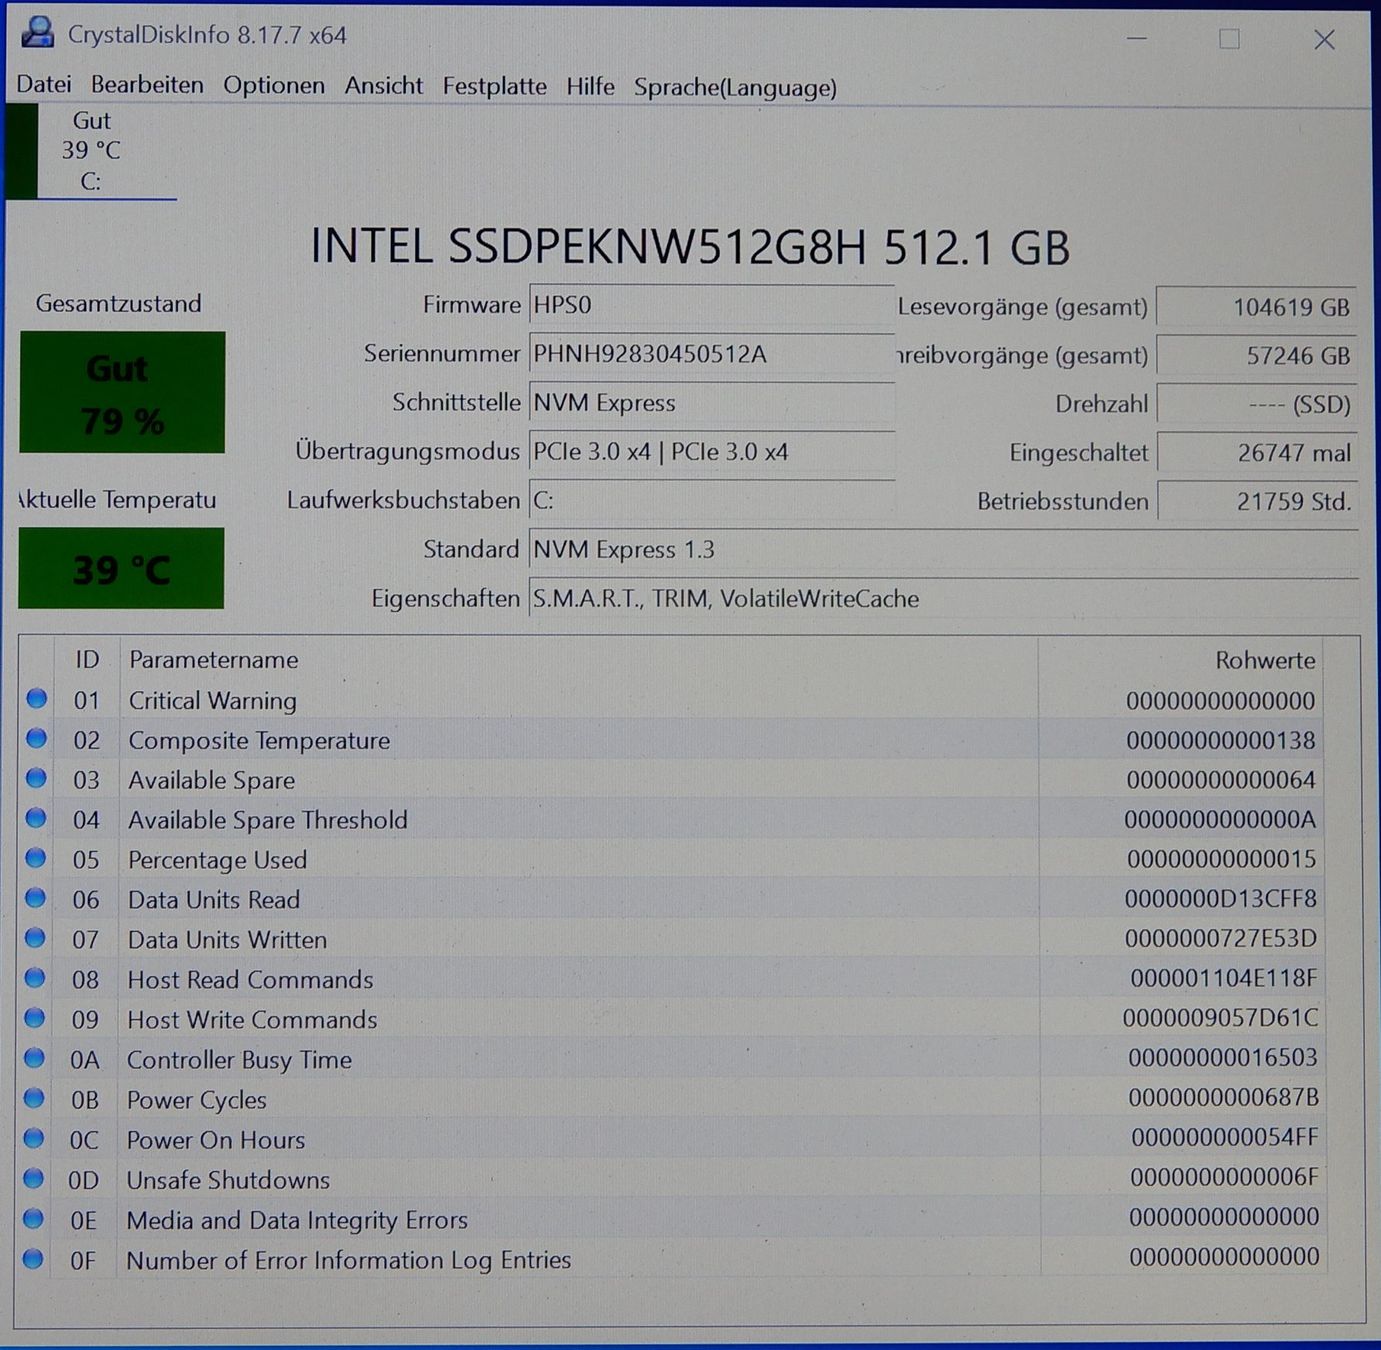This screenshot has width=1381, height=1350.
Task: Click the Schnittstelle field NVM Express
Action: [x=711, y=403]
